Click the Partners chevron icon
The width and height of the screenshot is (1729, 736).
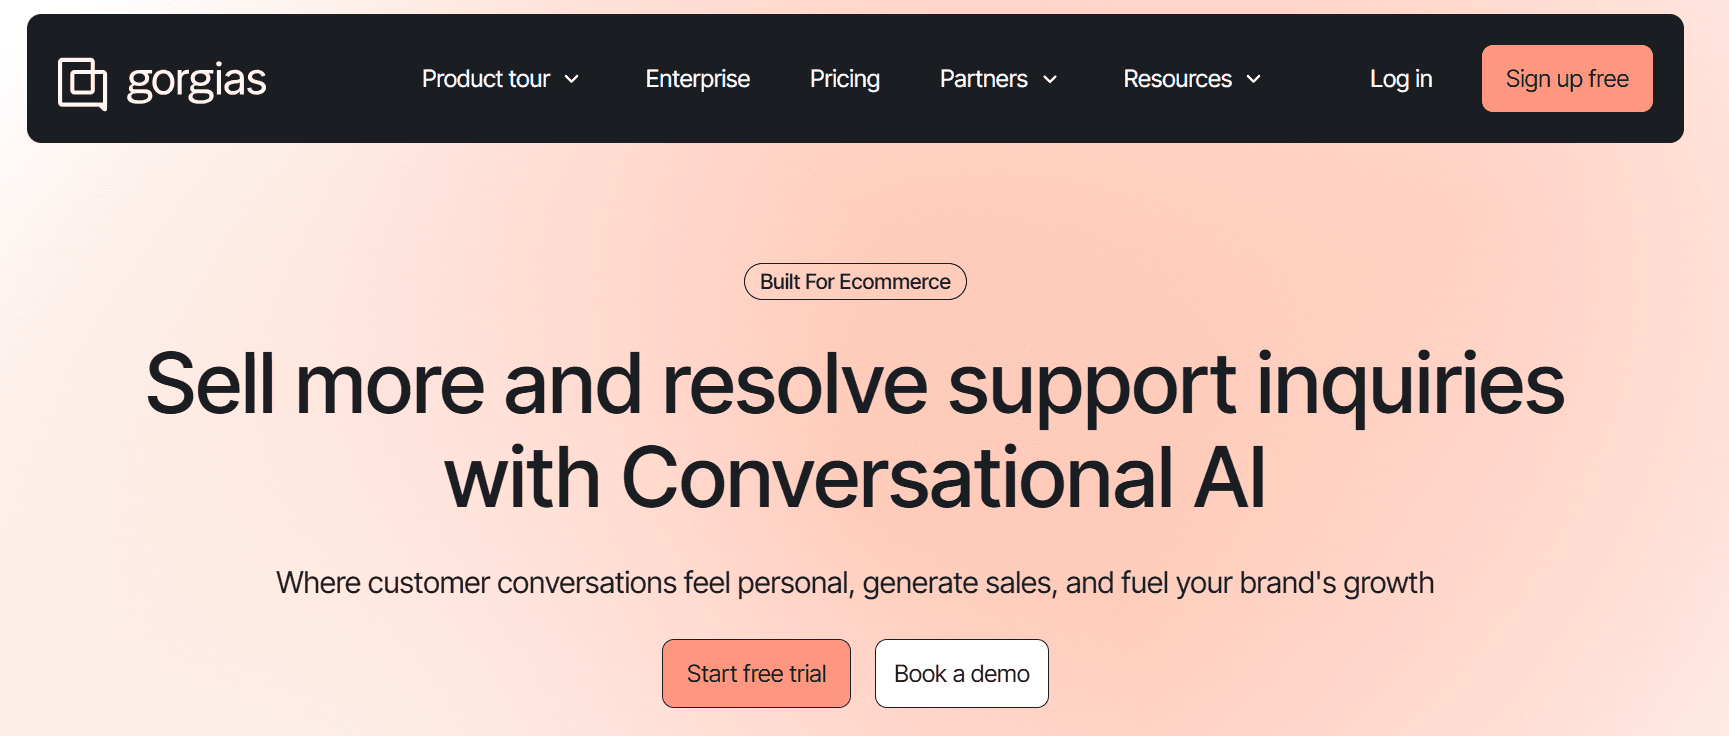coord(1049,80)
